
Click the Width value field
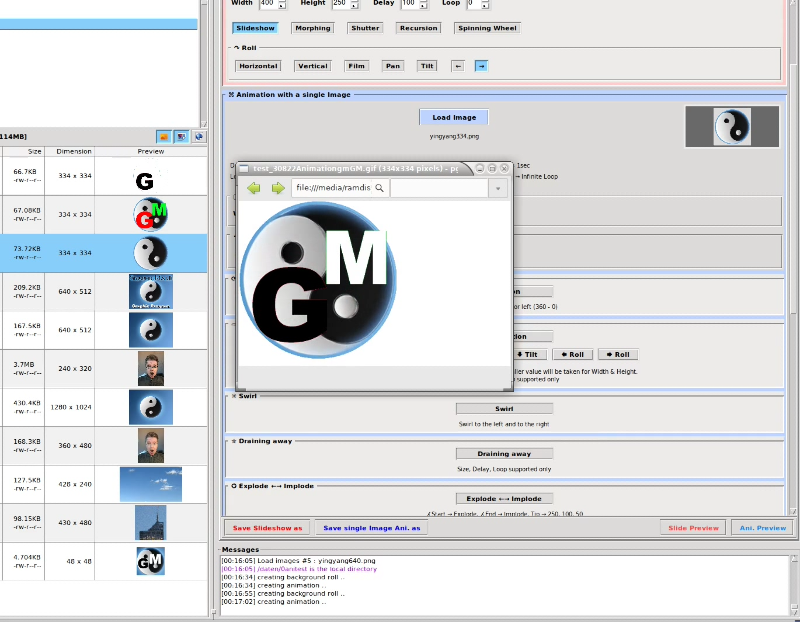pos(268,4)
